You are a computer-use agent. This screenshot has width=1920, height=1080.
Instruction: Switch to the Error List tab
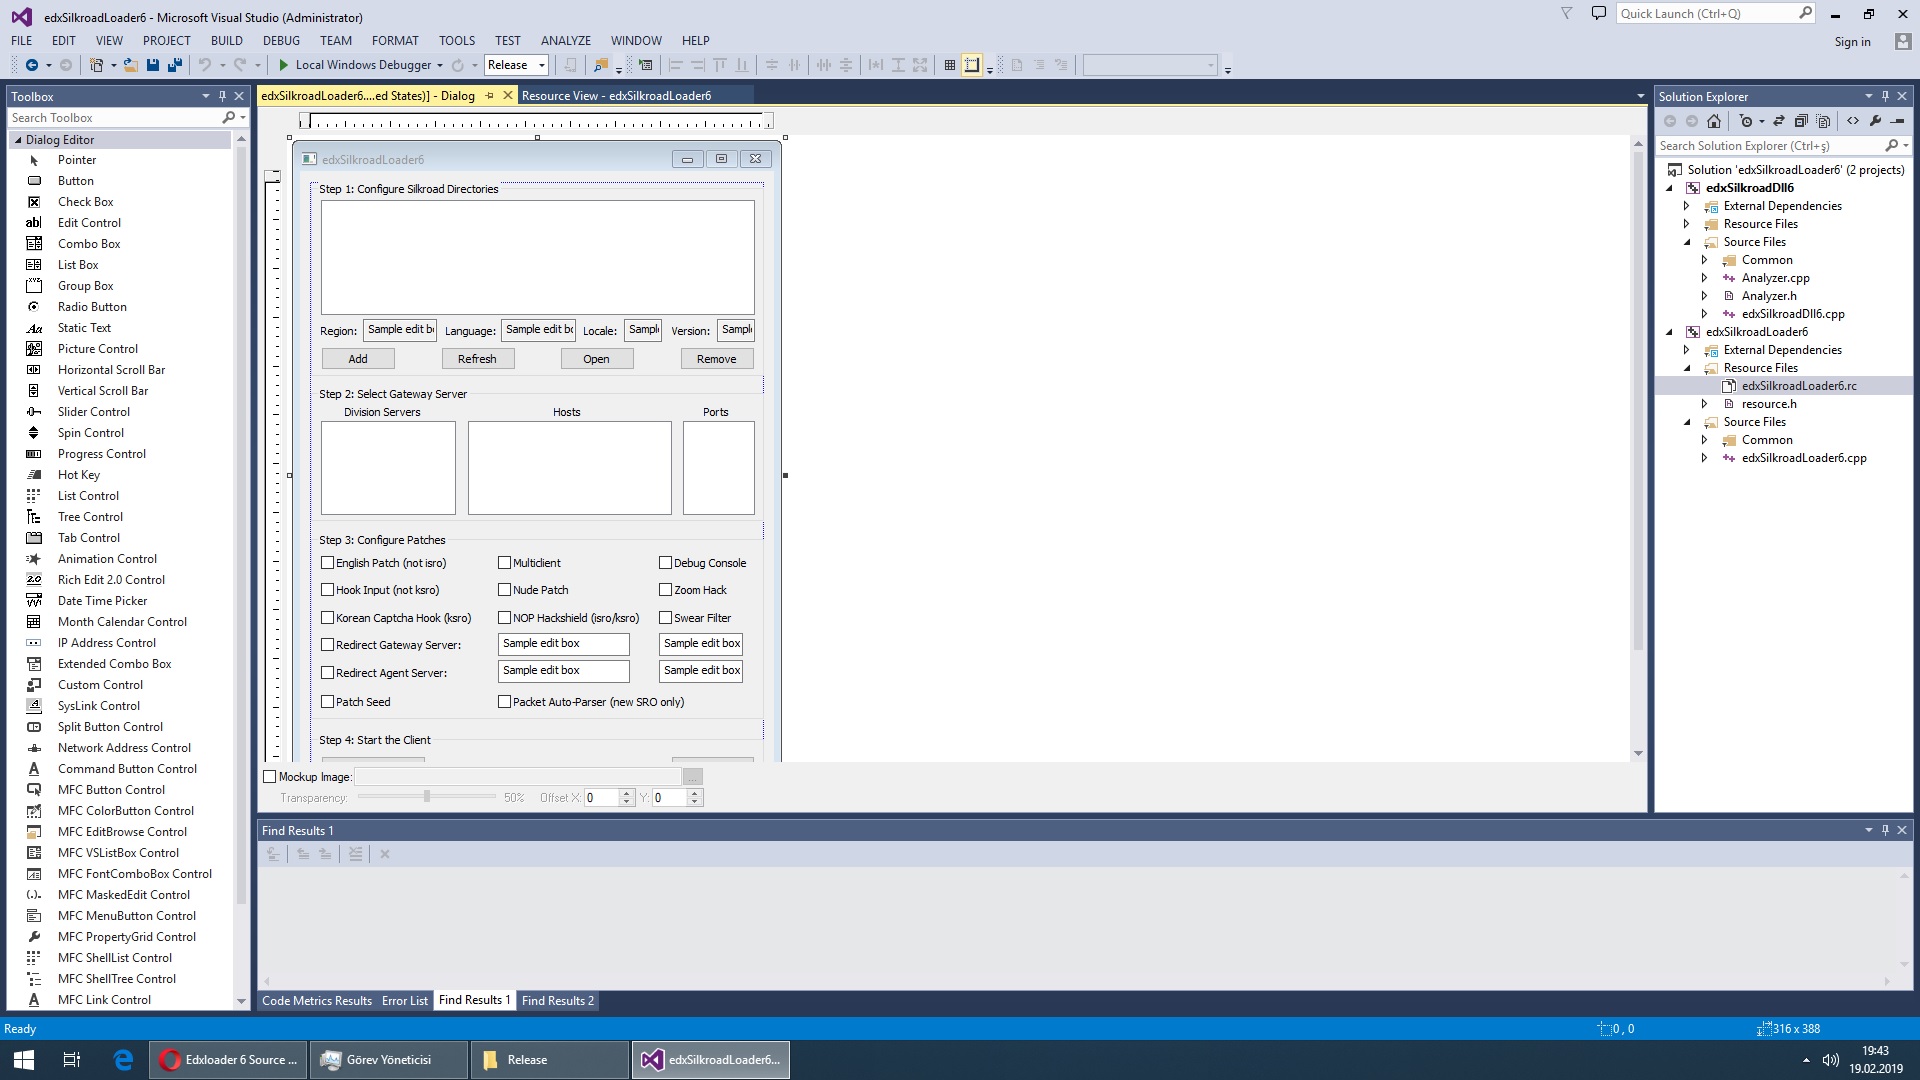(405, 1001)
